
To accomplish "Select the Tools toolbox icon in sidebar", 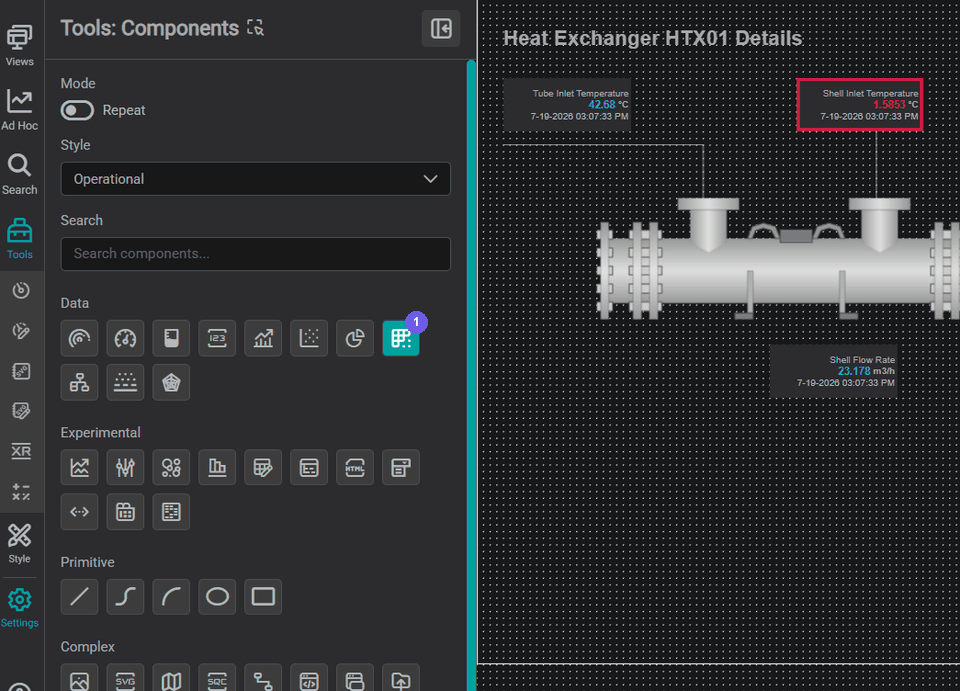I will tap(20, 238).
